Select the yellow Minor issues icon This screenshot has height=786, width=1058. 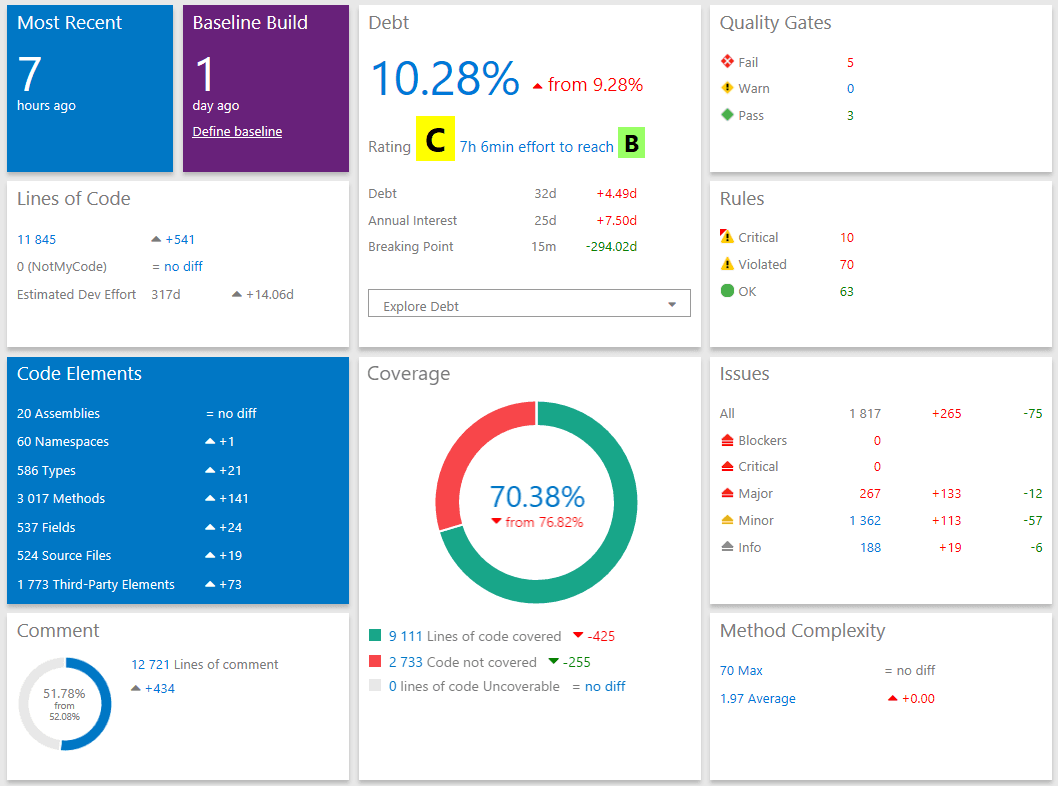tap(726, 520)
